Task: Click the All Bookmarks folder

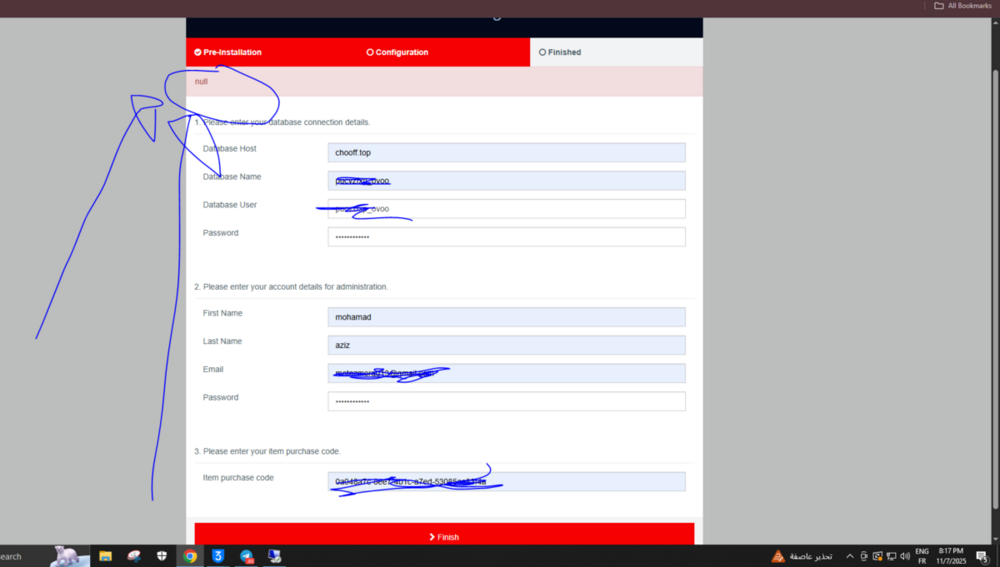Action: coord(962,6)
